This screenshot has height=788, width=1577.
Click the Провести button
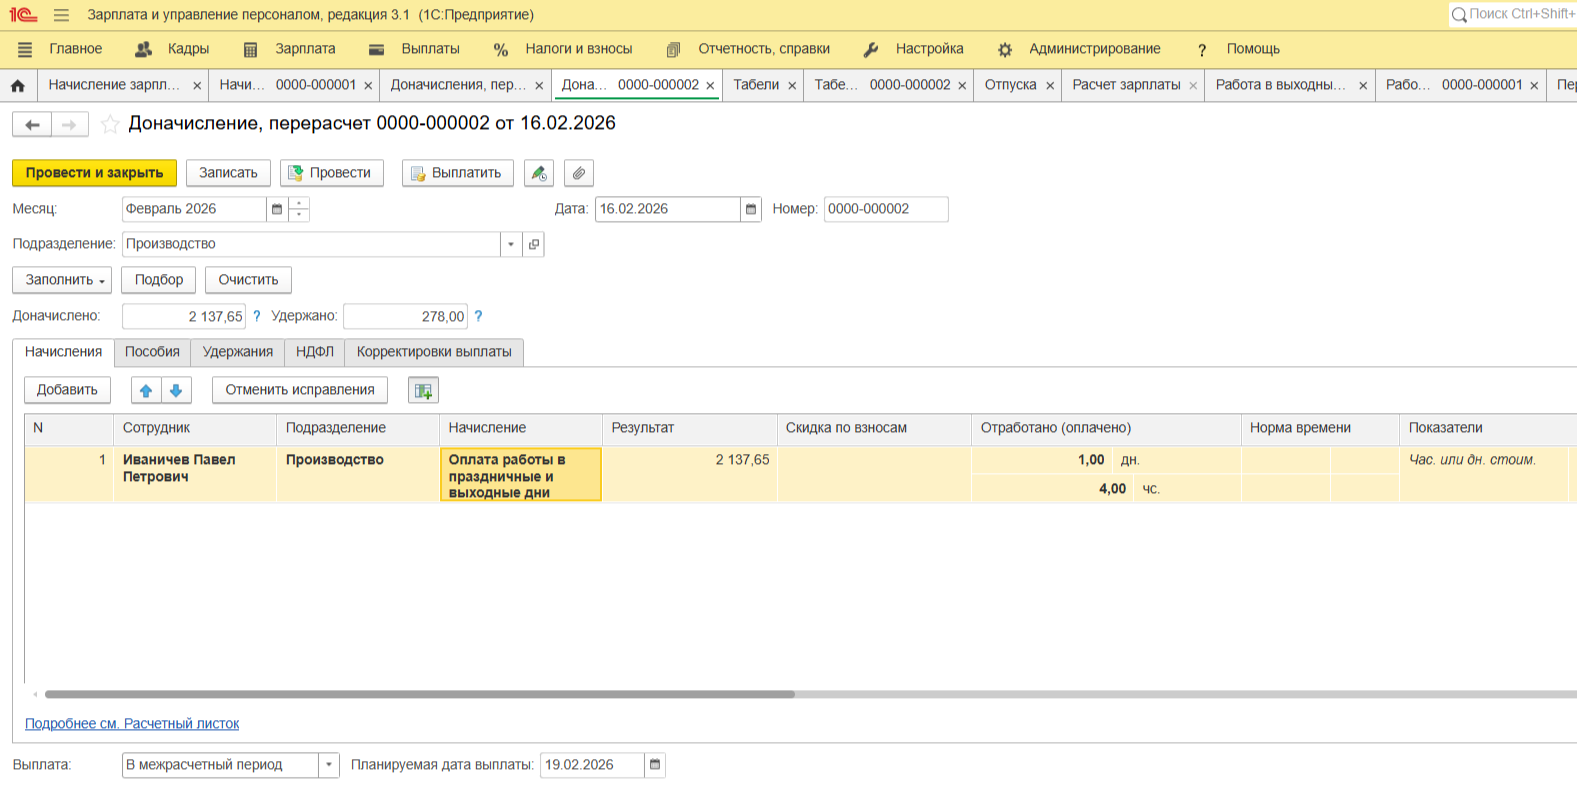(x=332, y=173)
